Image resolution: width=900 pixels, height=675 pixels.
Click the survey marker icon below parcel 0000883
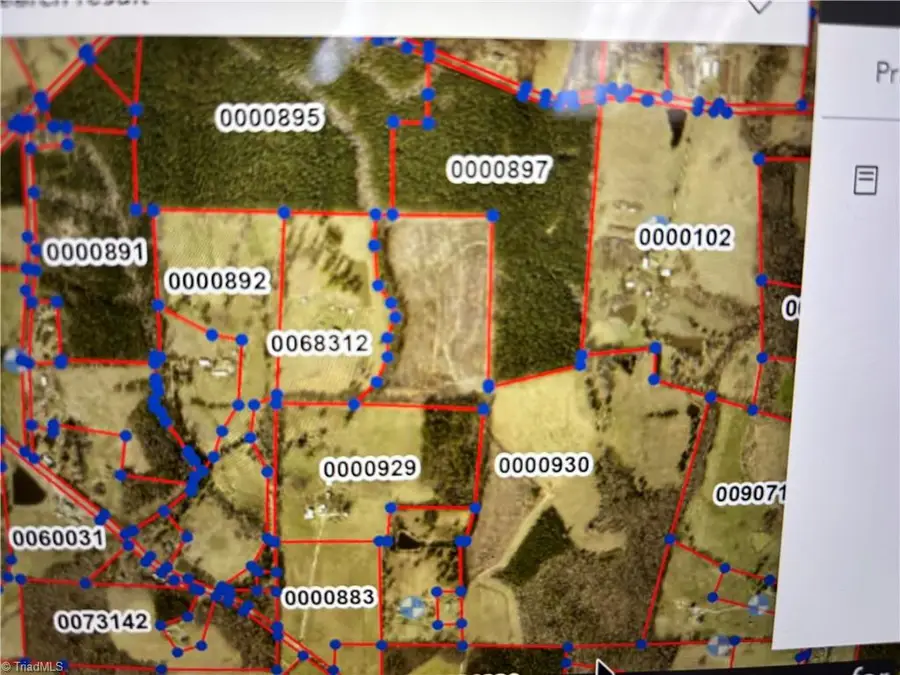pos(412,608)
